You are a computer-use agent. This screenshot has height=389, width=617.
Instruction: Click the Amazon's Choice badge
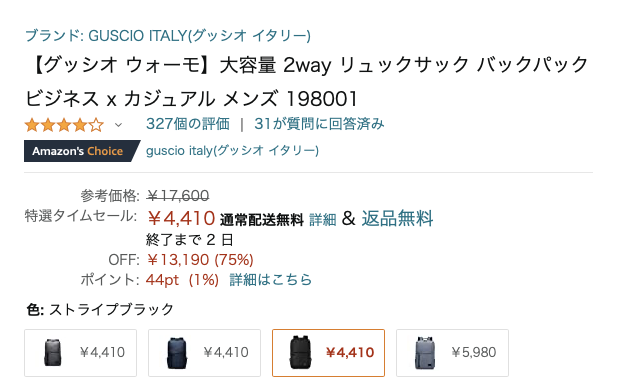click(x=82, y=151)
